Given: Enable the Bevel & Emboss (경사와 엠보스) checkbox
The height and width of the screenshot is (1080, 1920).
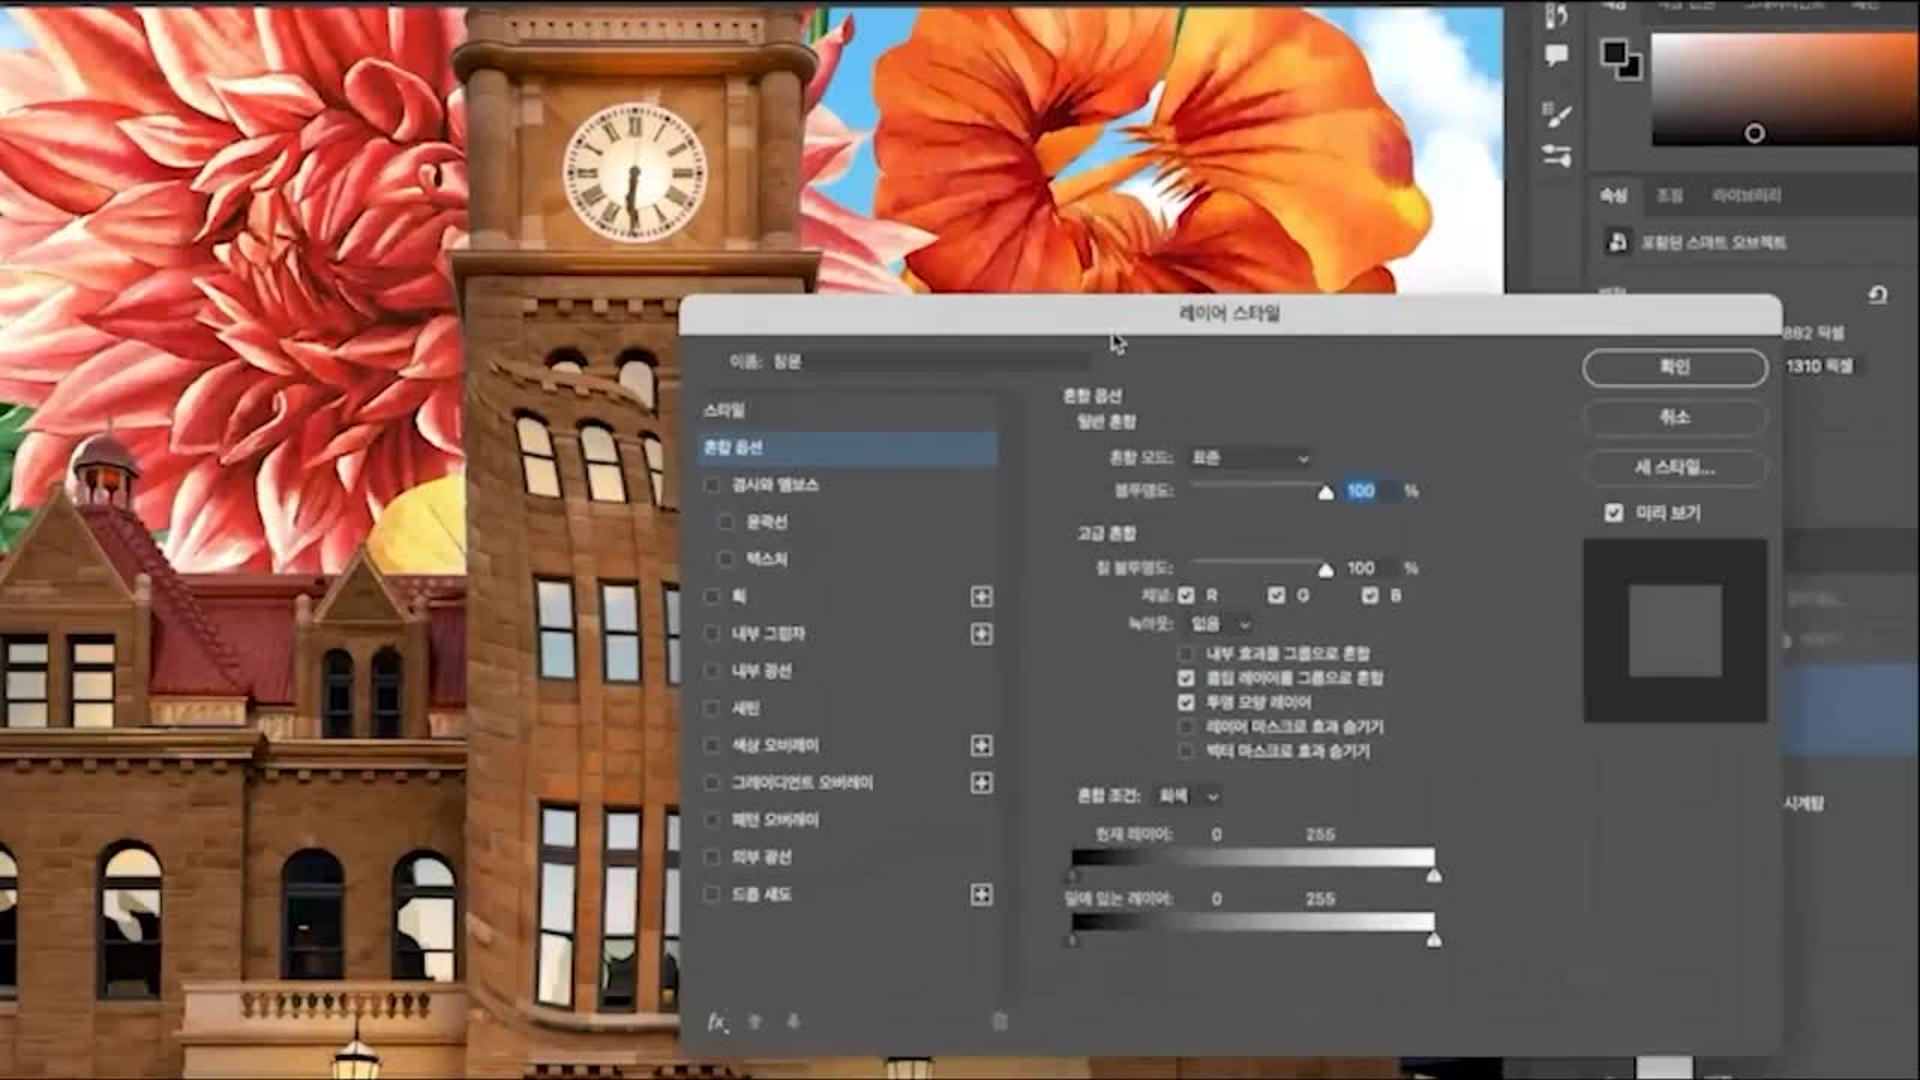Looking at the screenshot, I should pyautogui.click(x=712, y=485).
